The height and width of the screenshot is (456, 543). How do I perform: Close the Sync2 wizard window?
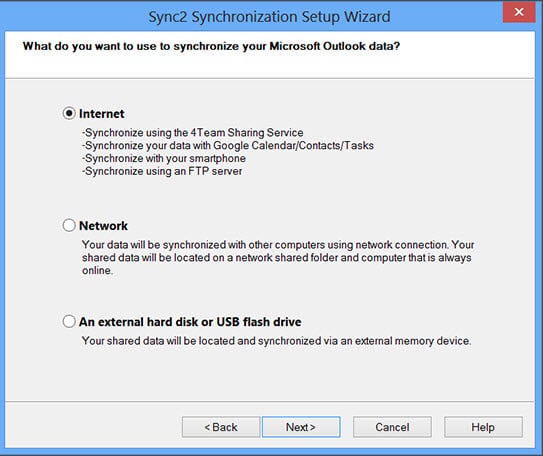519,12
